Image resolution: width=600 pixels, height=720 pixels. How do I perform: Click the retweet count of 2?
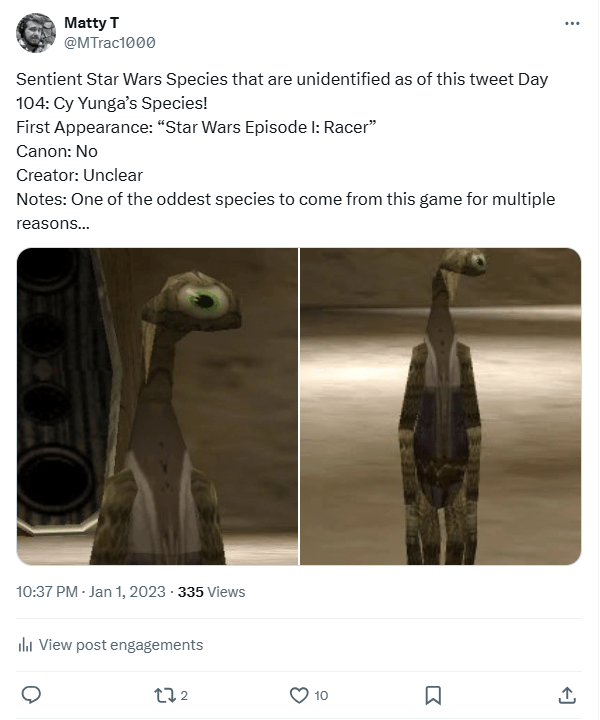[x=184, y=696]
